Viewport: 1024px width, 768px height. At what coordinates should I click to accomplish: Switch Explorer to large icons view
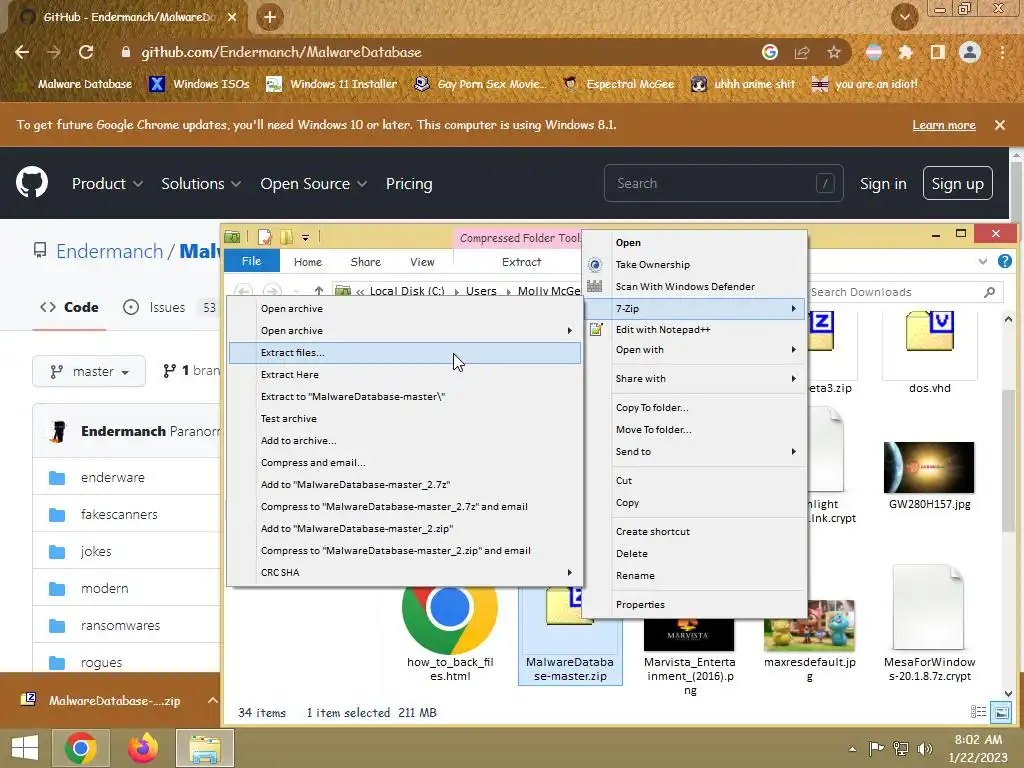click(x=1000, y=712)
